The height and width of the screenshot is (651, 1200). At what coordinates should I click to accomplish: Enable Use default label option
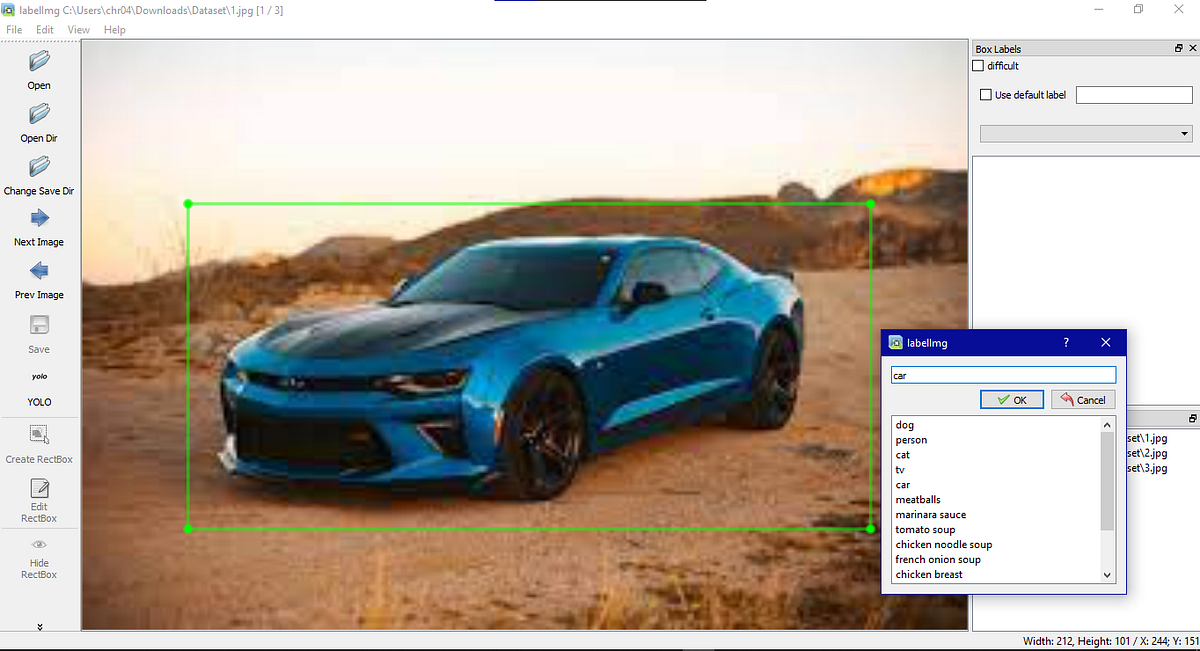coord(985,94)
